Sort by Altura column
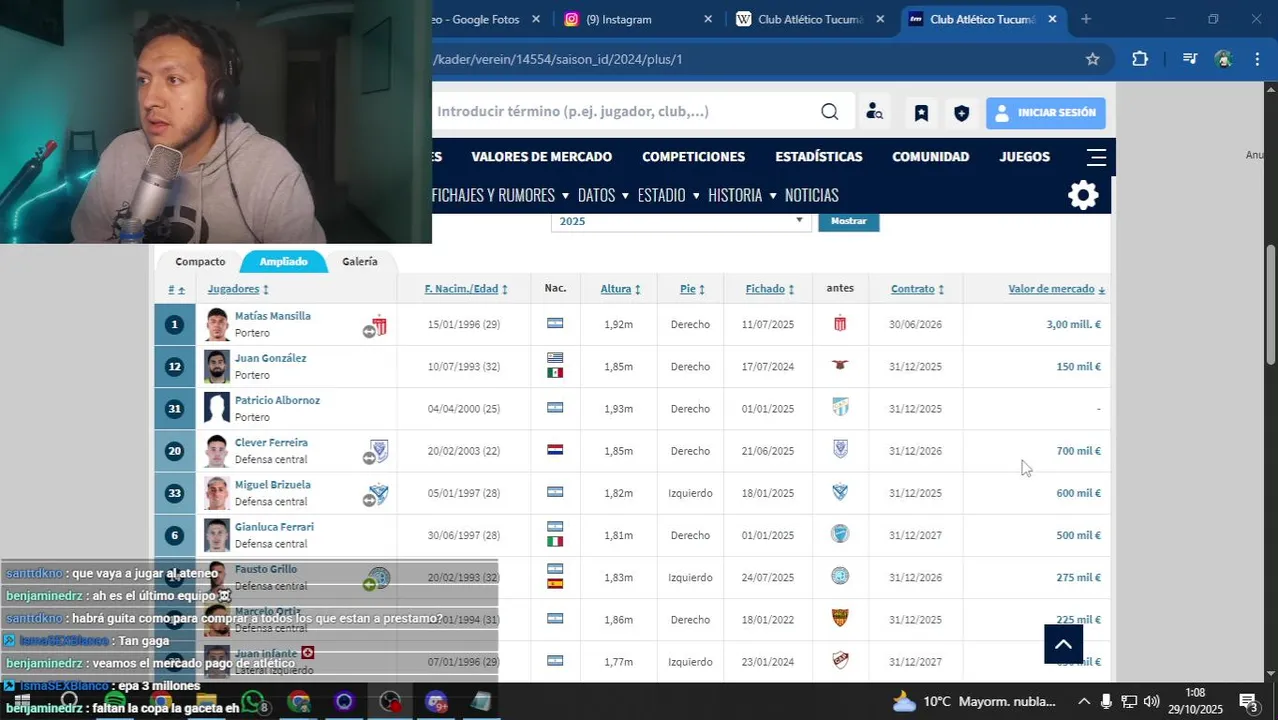This screenshot has width=1278, height=720. tap(620, 289)
